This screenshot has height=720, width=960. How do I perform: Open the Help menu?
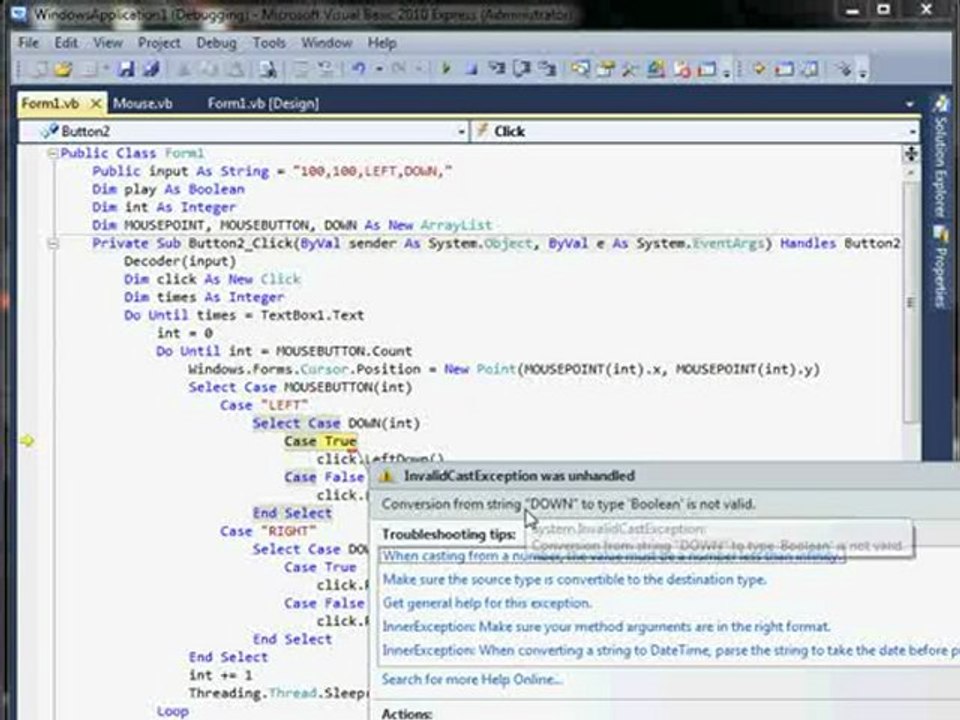click(x=382, y=43)
